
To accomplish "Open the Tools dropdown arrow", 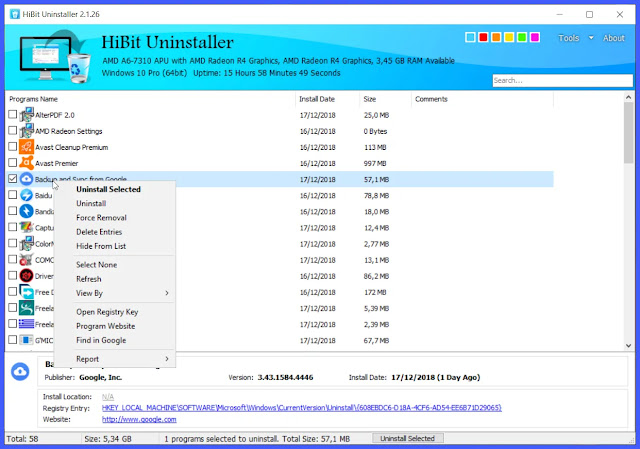I will [x=591, y=38].
